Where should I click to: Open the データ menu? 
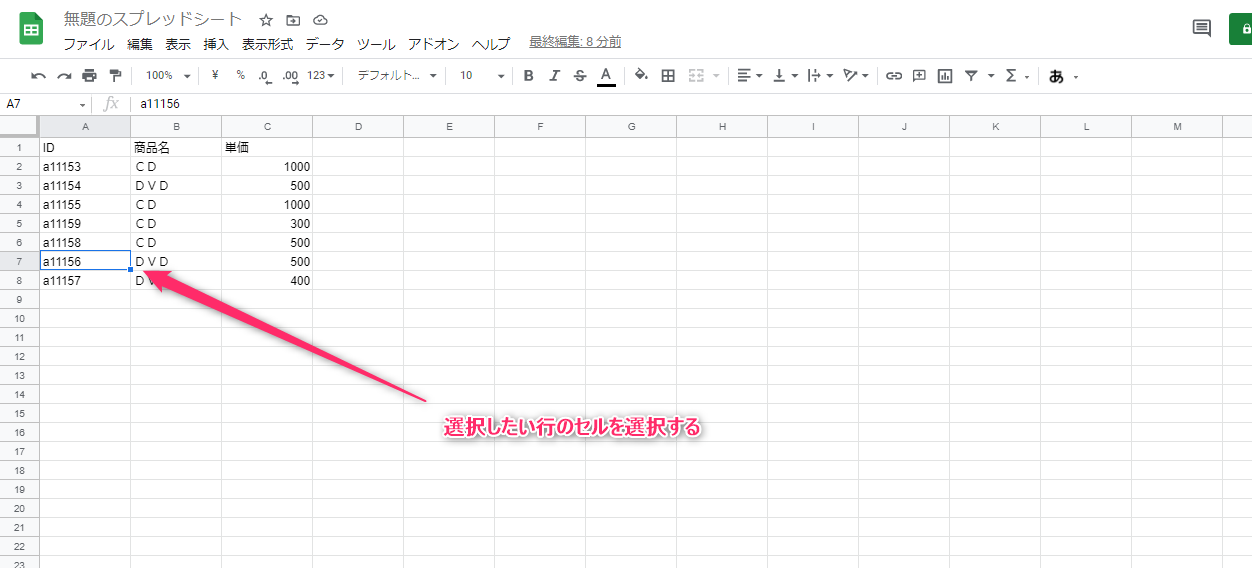(325, 44)
